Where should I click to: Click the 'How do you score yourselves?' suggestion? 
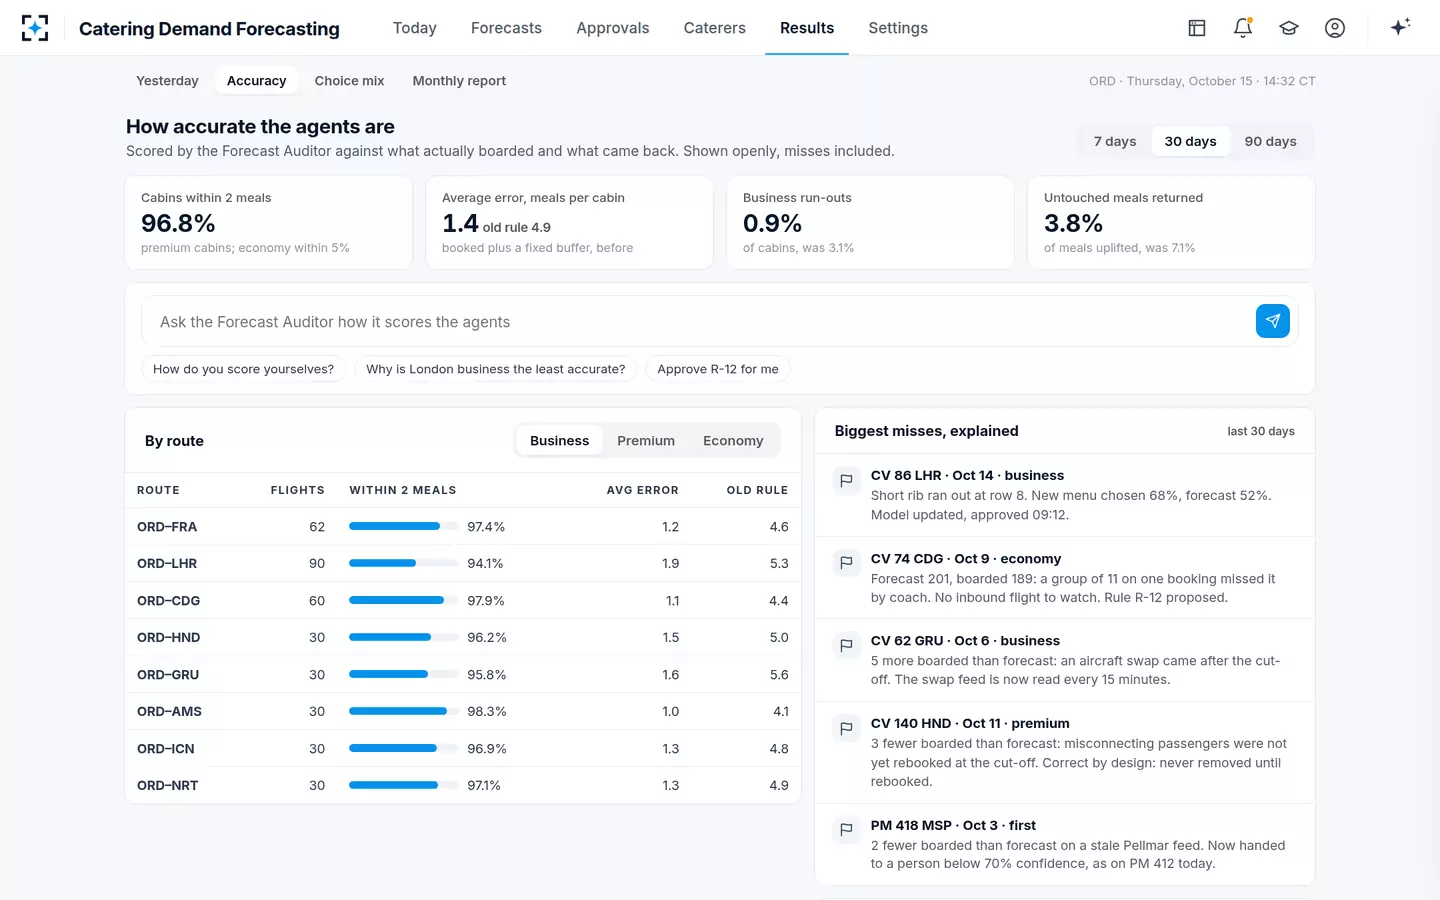click(243, 369)
